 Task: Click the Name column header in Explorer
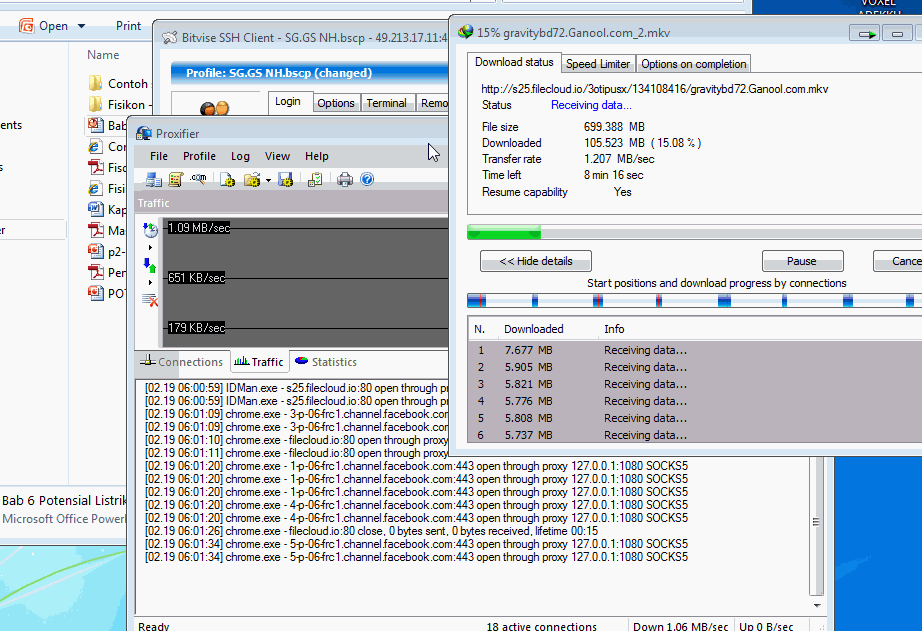103,55
